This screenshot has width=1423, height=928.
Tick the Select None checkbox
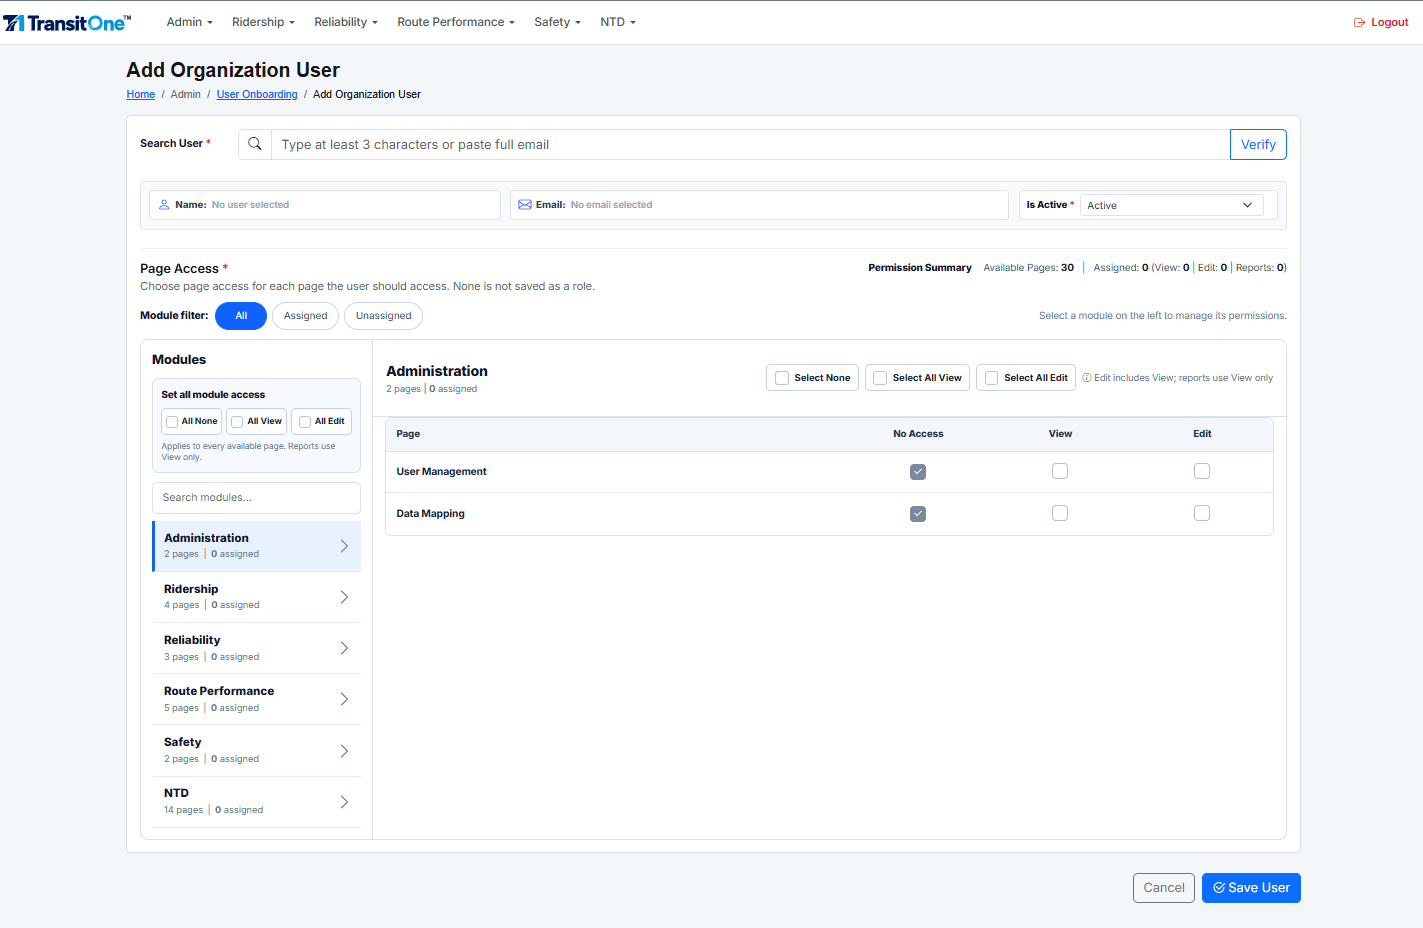782,378
